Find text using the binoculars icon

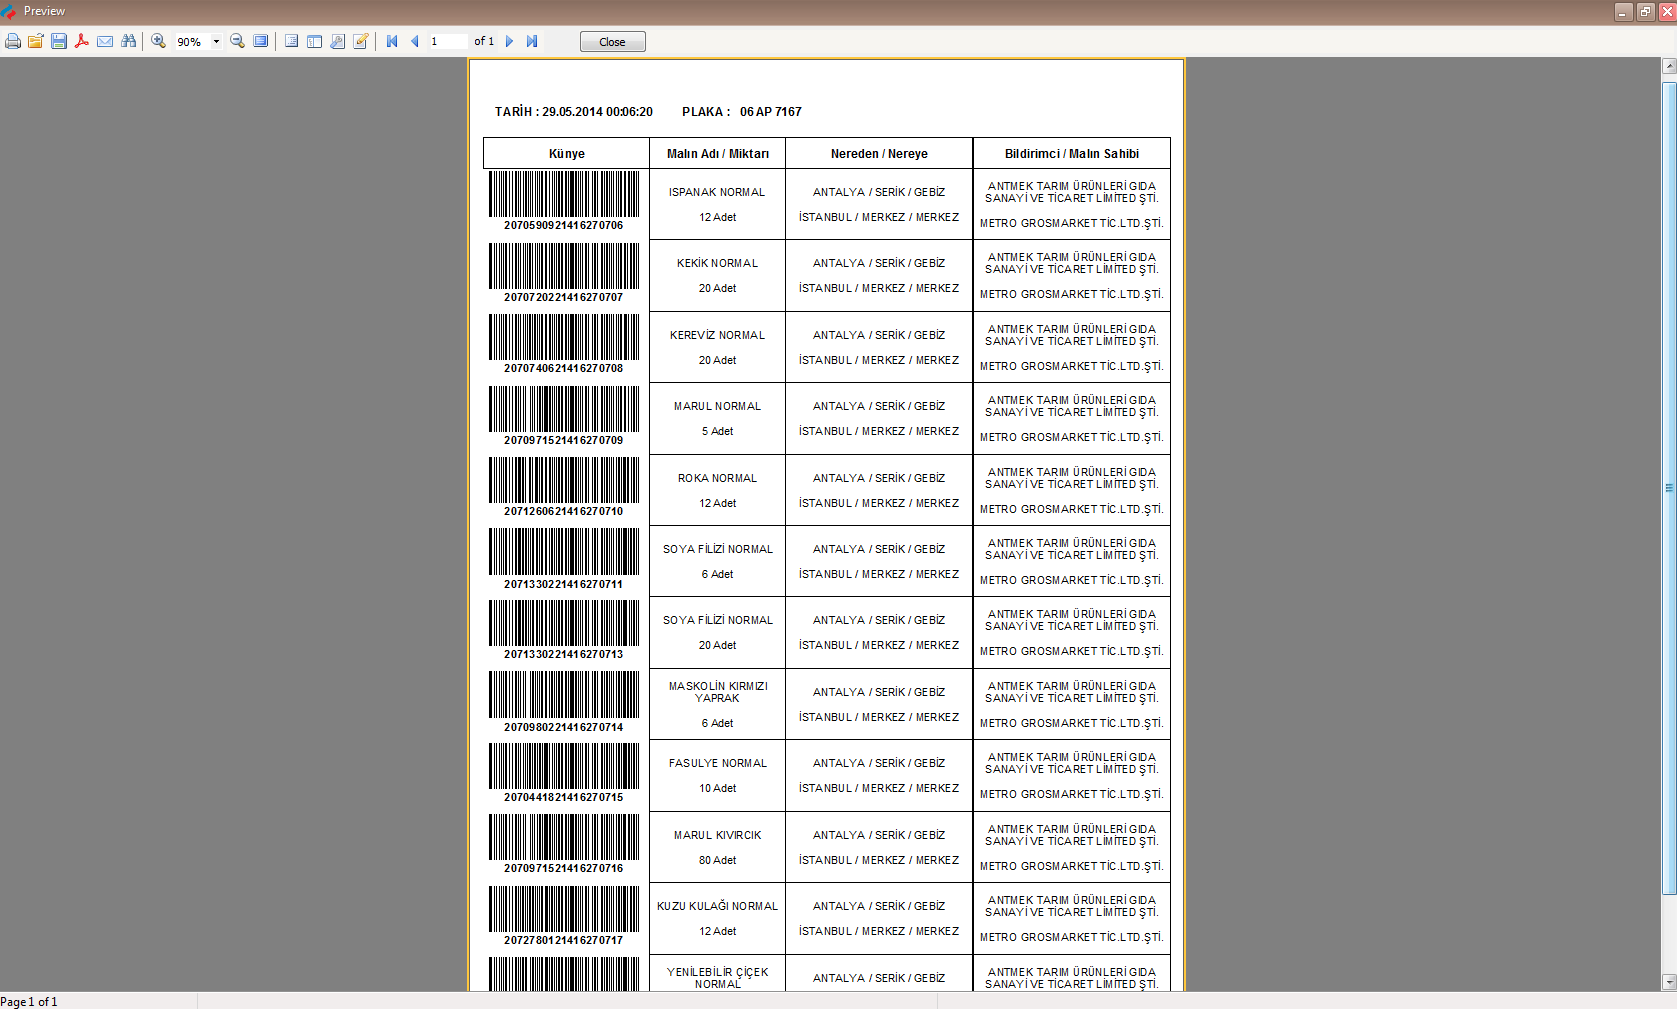tap(128, 41)
